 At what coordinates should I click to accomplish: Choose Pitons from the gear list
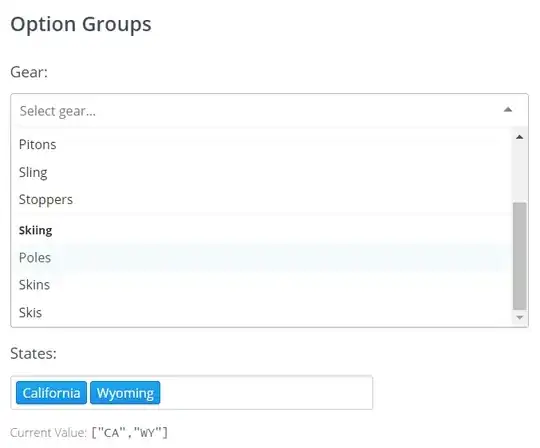[x=262, y=145]
